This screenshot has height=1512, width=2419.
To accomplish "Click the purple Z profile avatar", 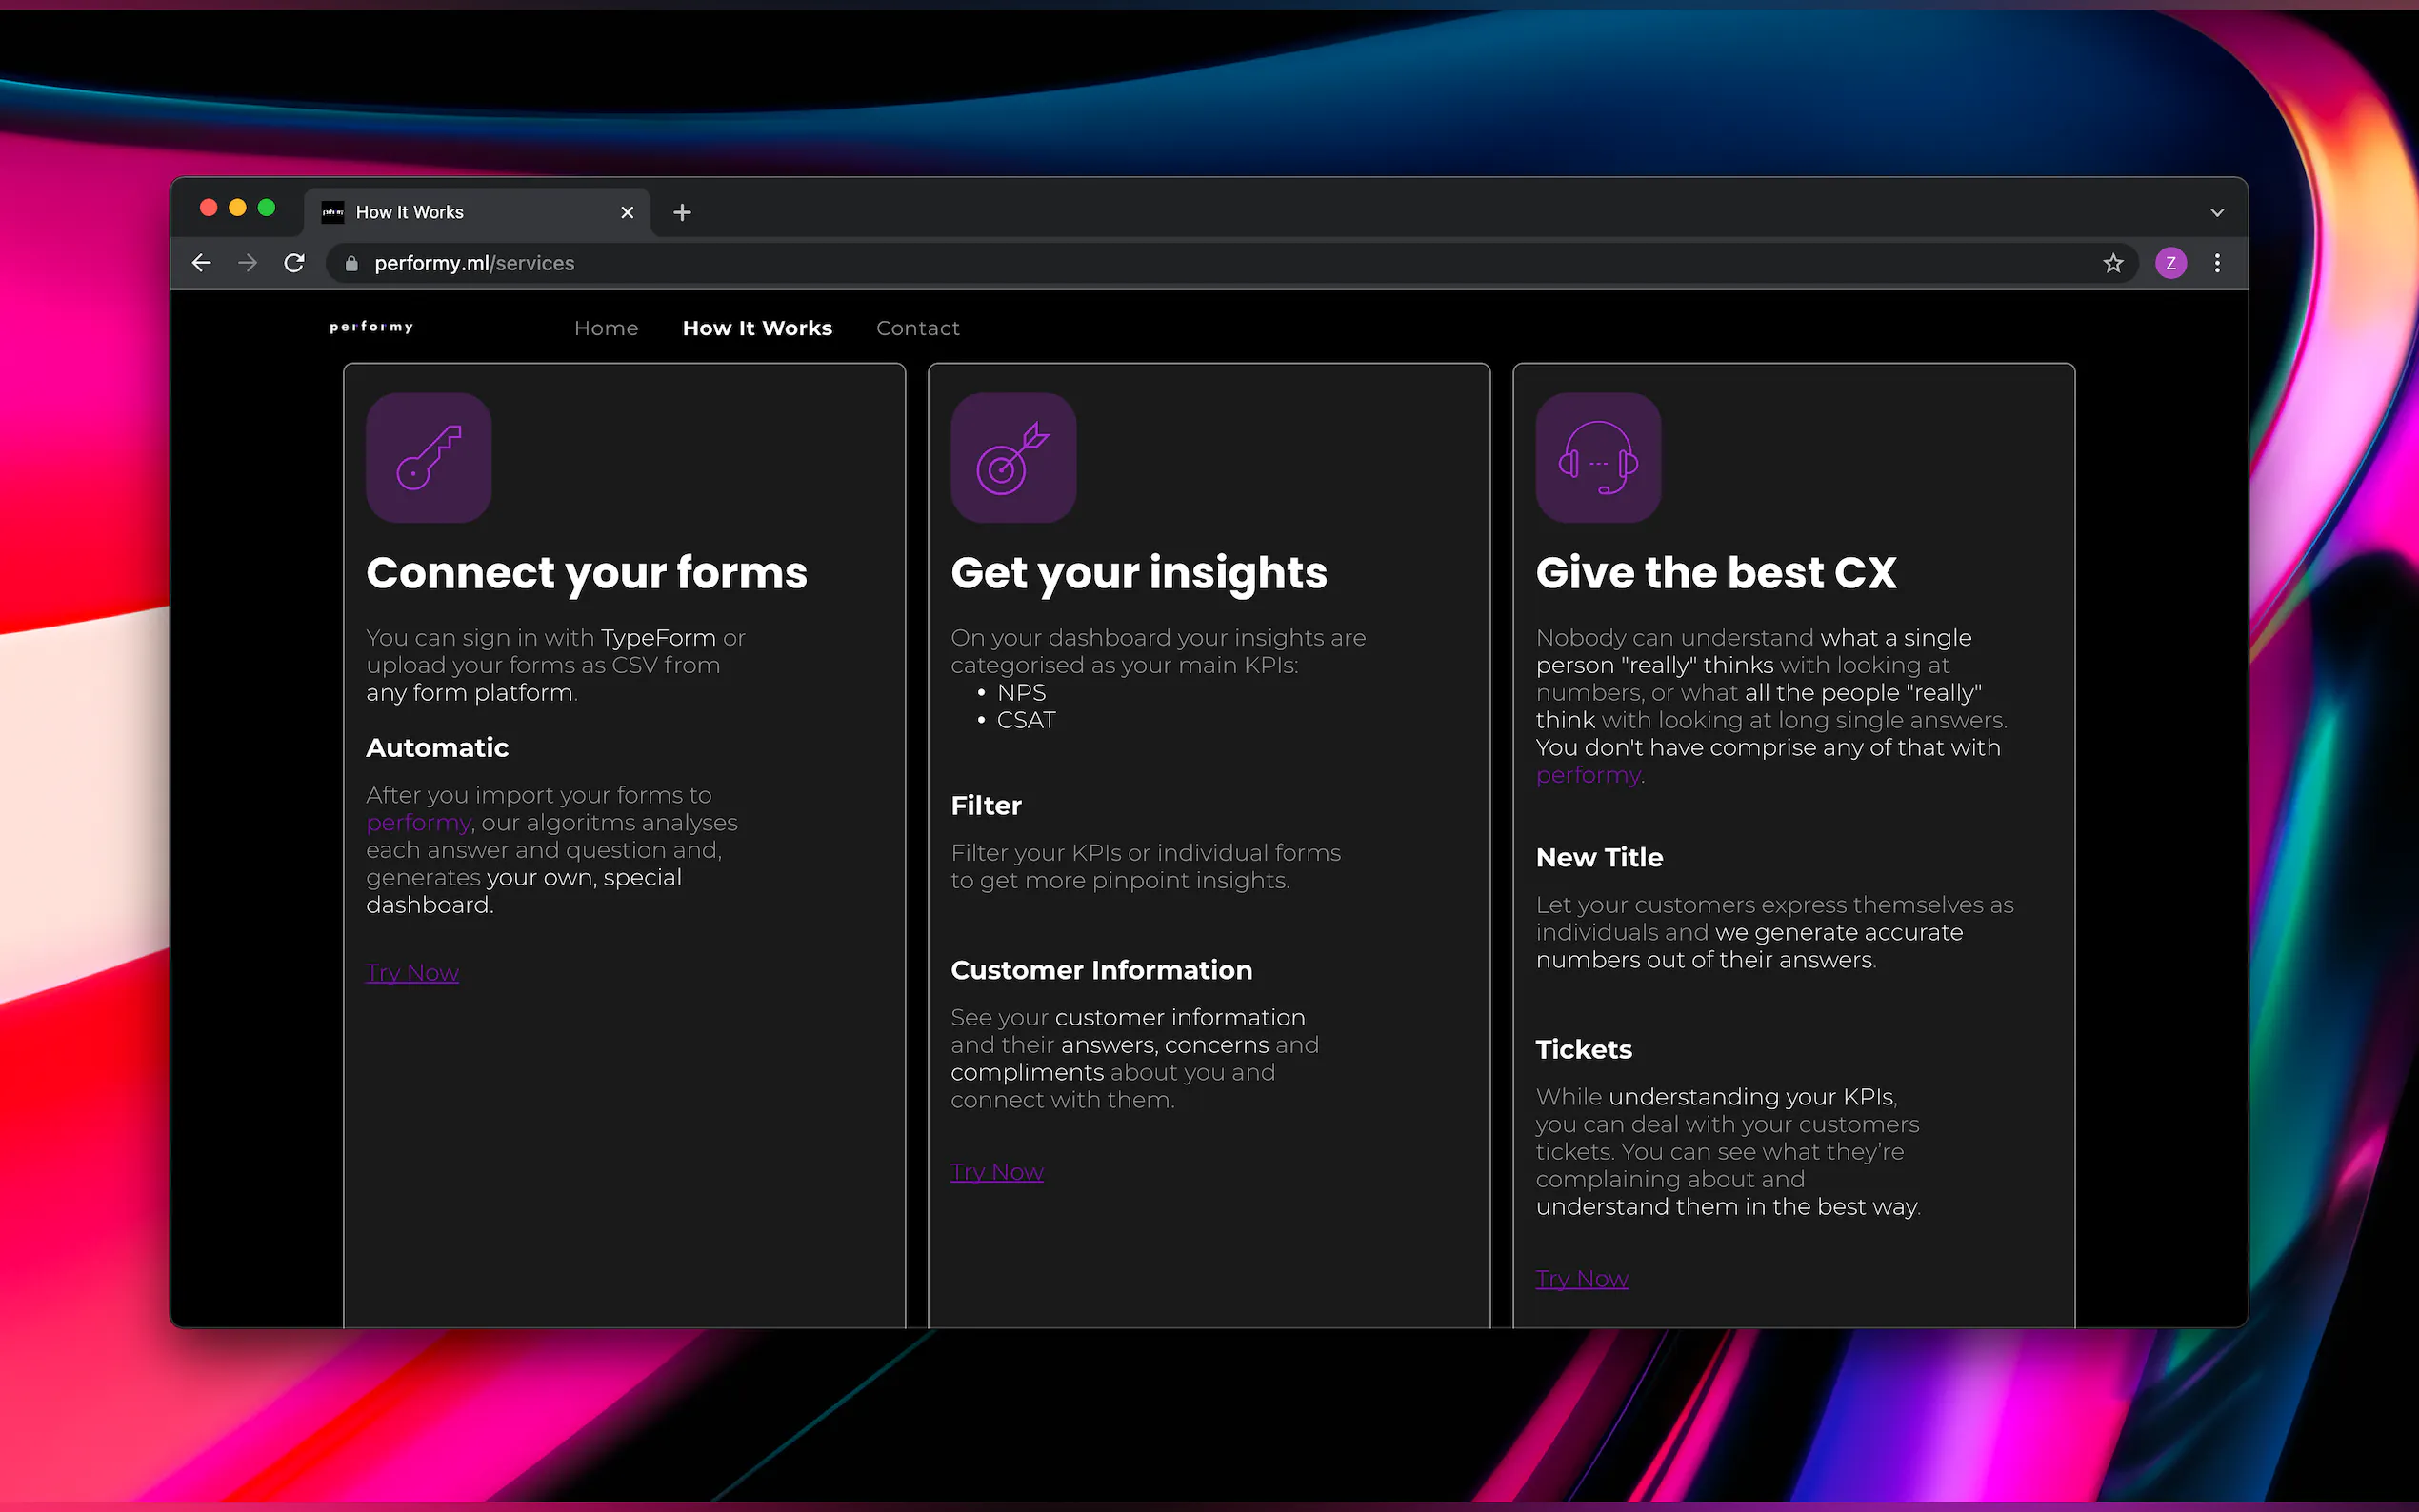I will coord(2170,263).
